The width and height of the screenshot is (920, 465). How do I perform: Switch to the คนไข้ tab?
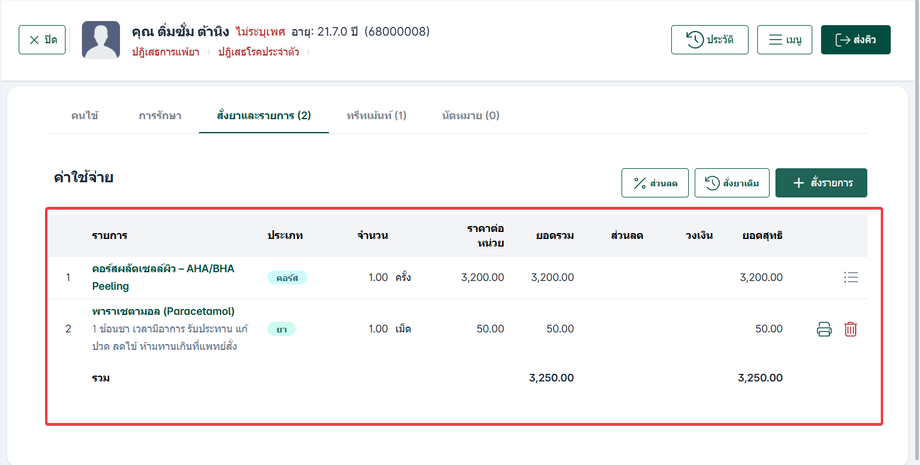tap(84, 116)
